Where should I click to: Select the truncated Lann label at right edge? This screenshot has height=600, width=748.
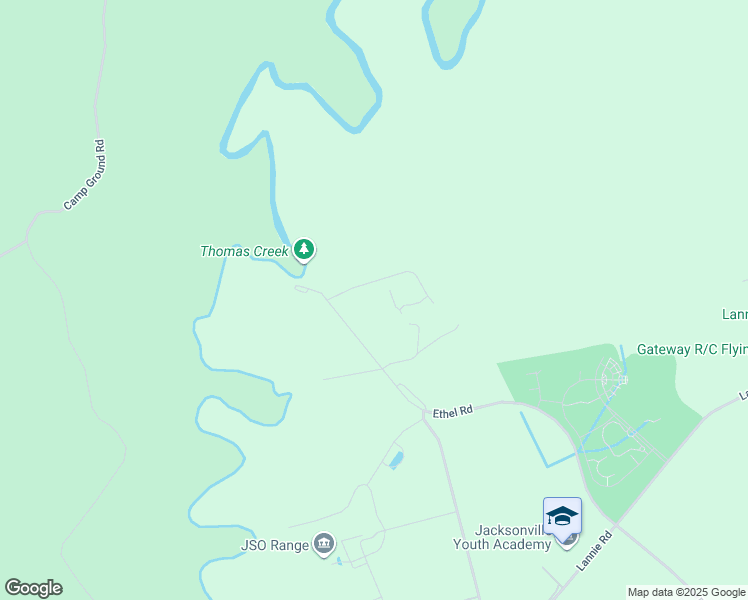click(735, 314)
